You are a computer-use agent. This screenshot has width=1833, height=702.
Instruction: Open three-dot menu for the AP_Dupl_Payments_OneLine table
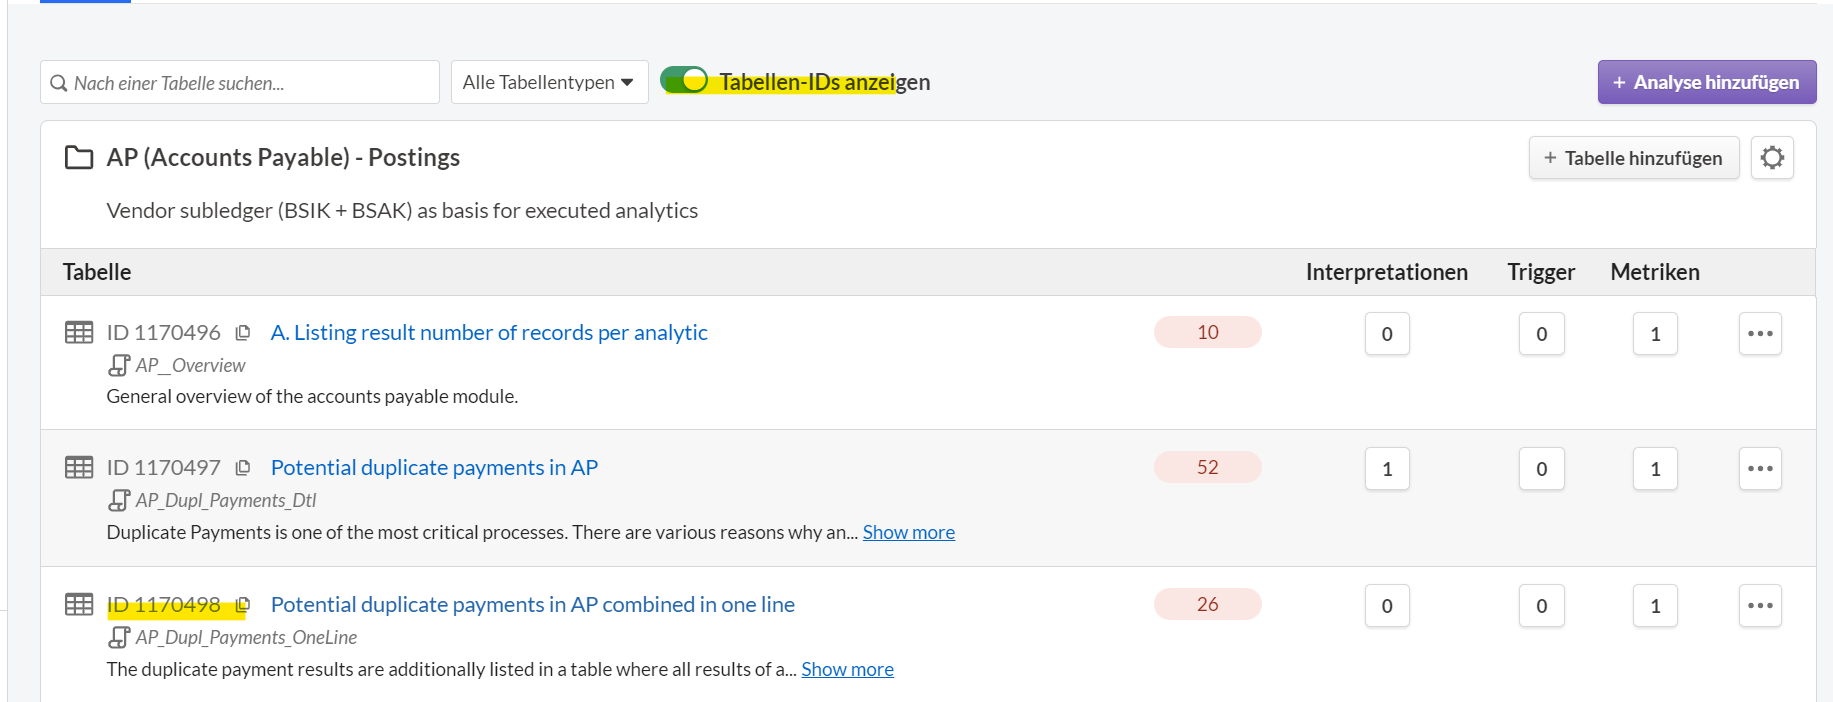(x=1759, y=606)
